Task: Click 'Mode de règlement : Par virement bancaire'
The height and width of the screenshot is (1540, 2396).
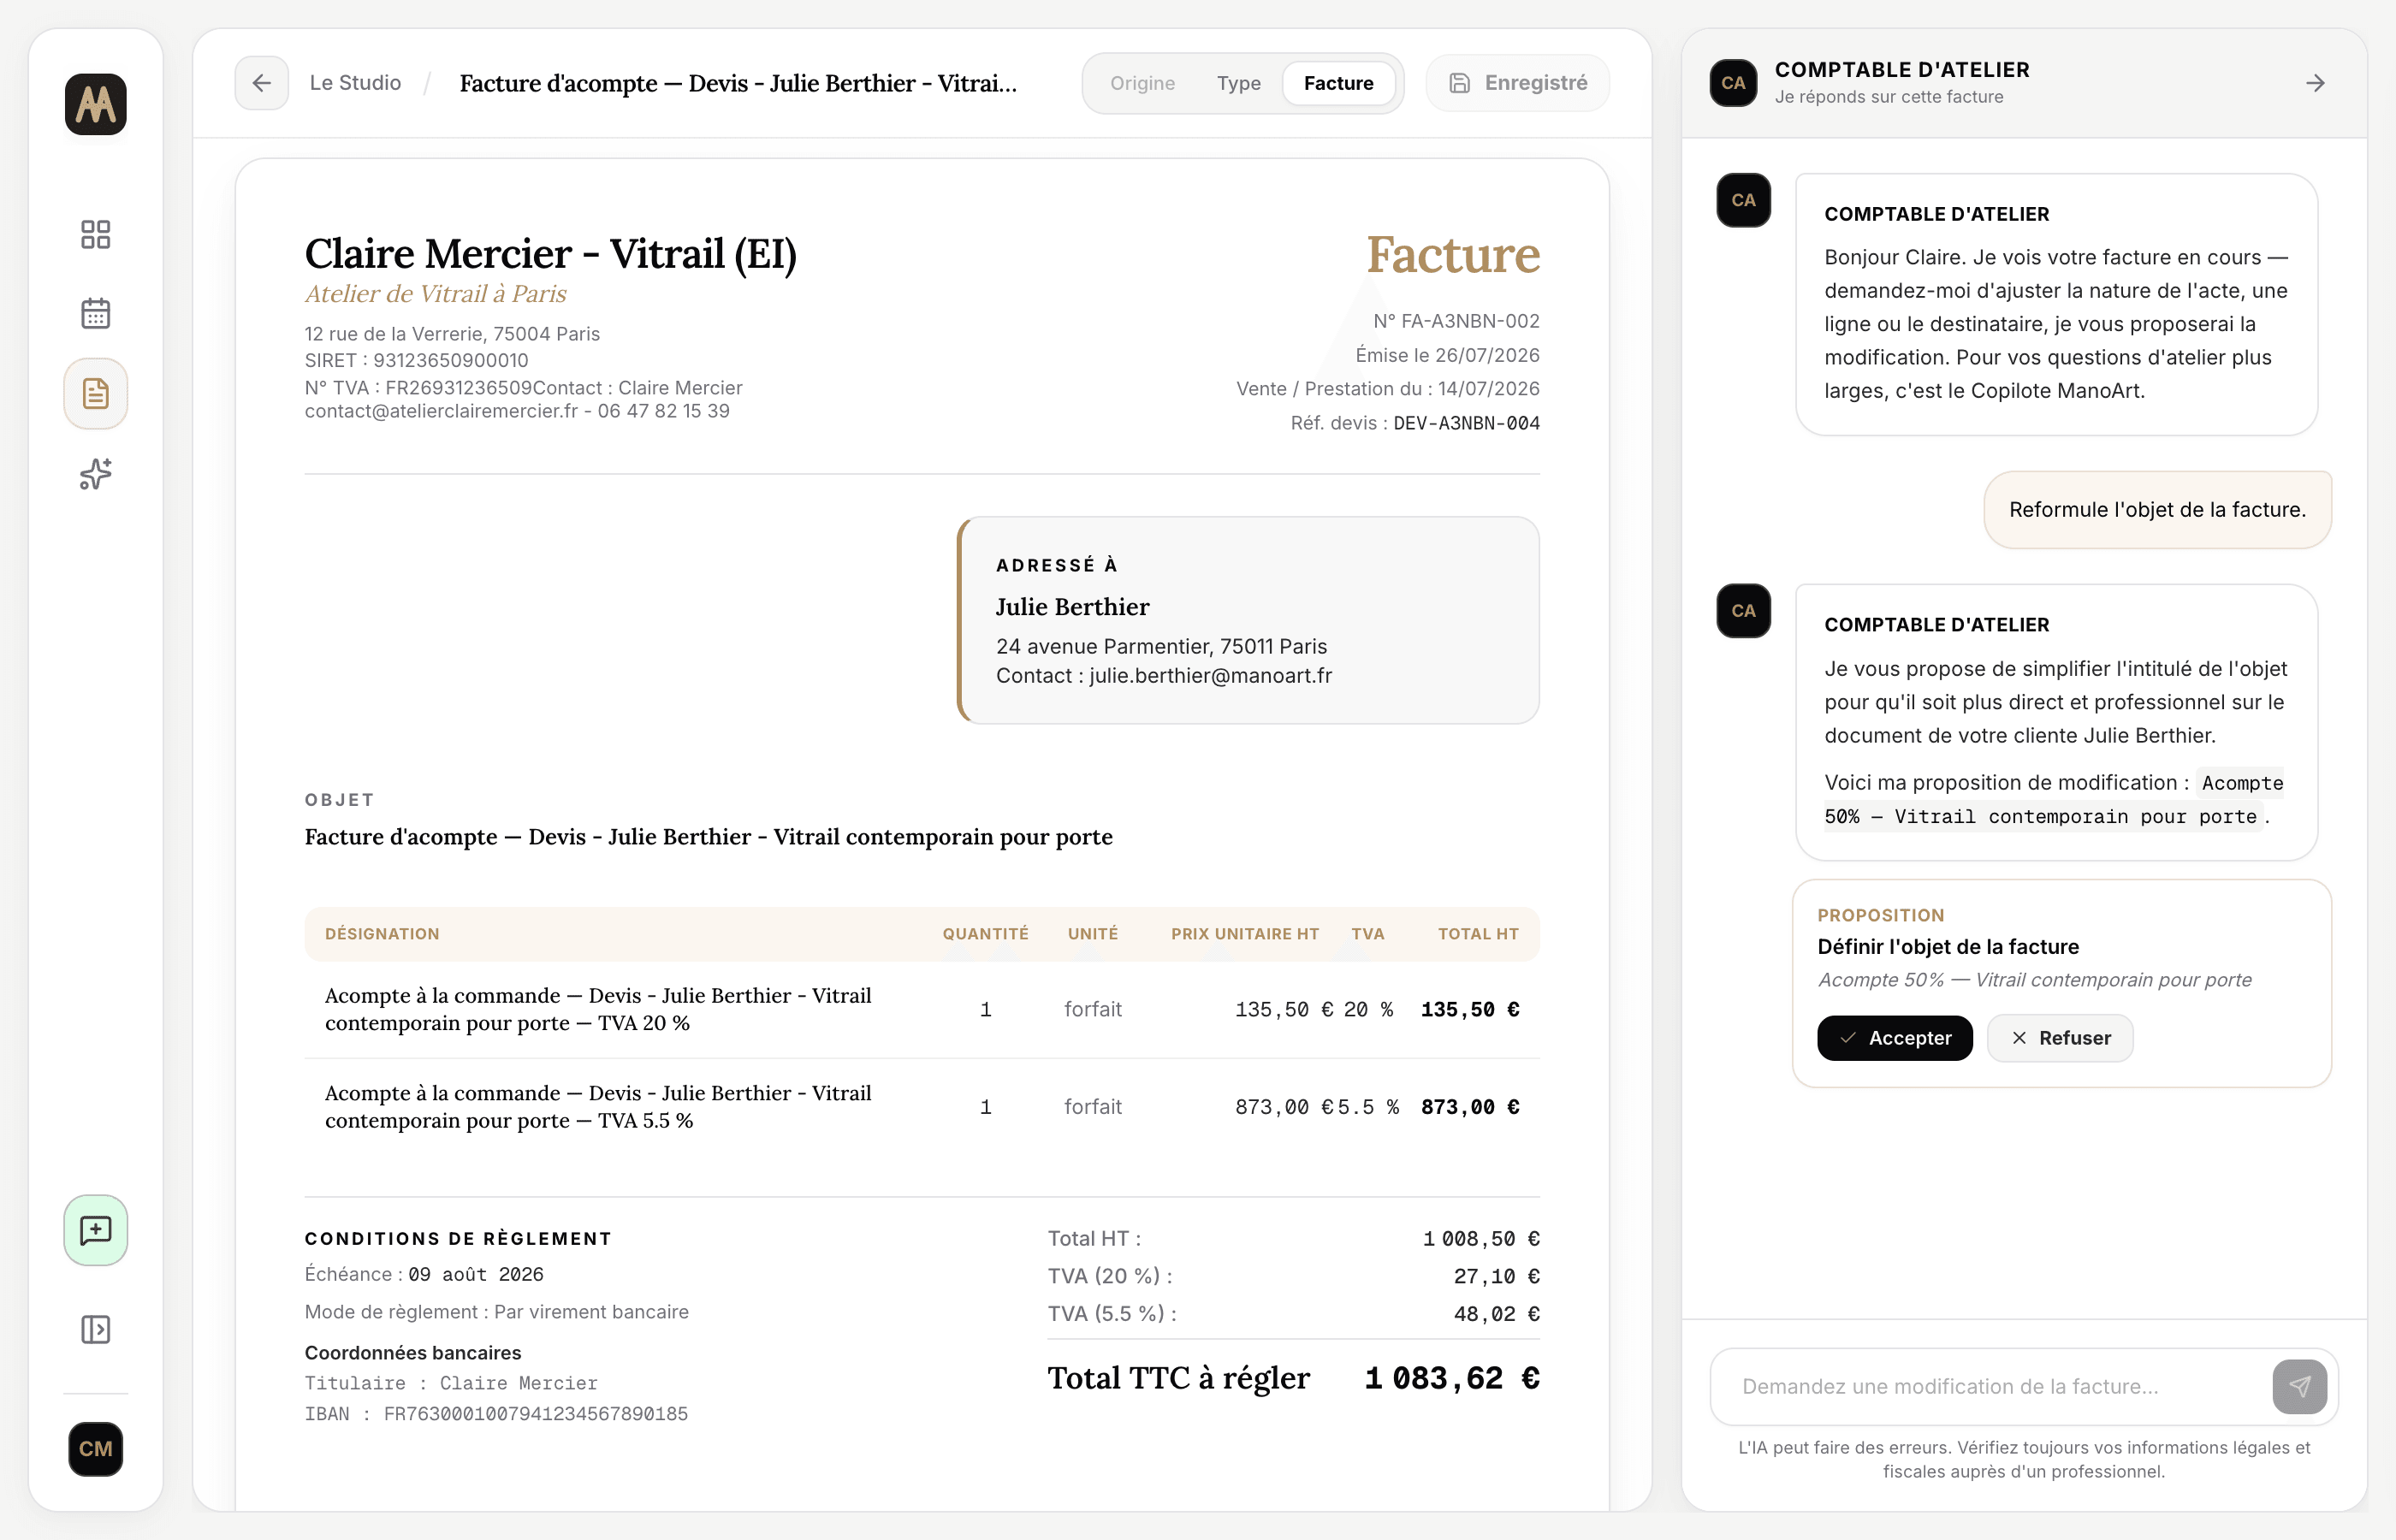Action: (x=496, y=1312)
